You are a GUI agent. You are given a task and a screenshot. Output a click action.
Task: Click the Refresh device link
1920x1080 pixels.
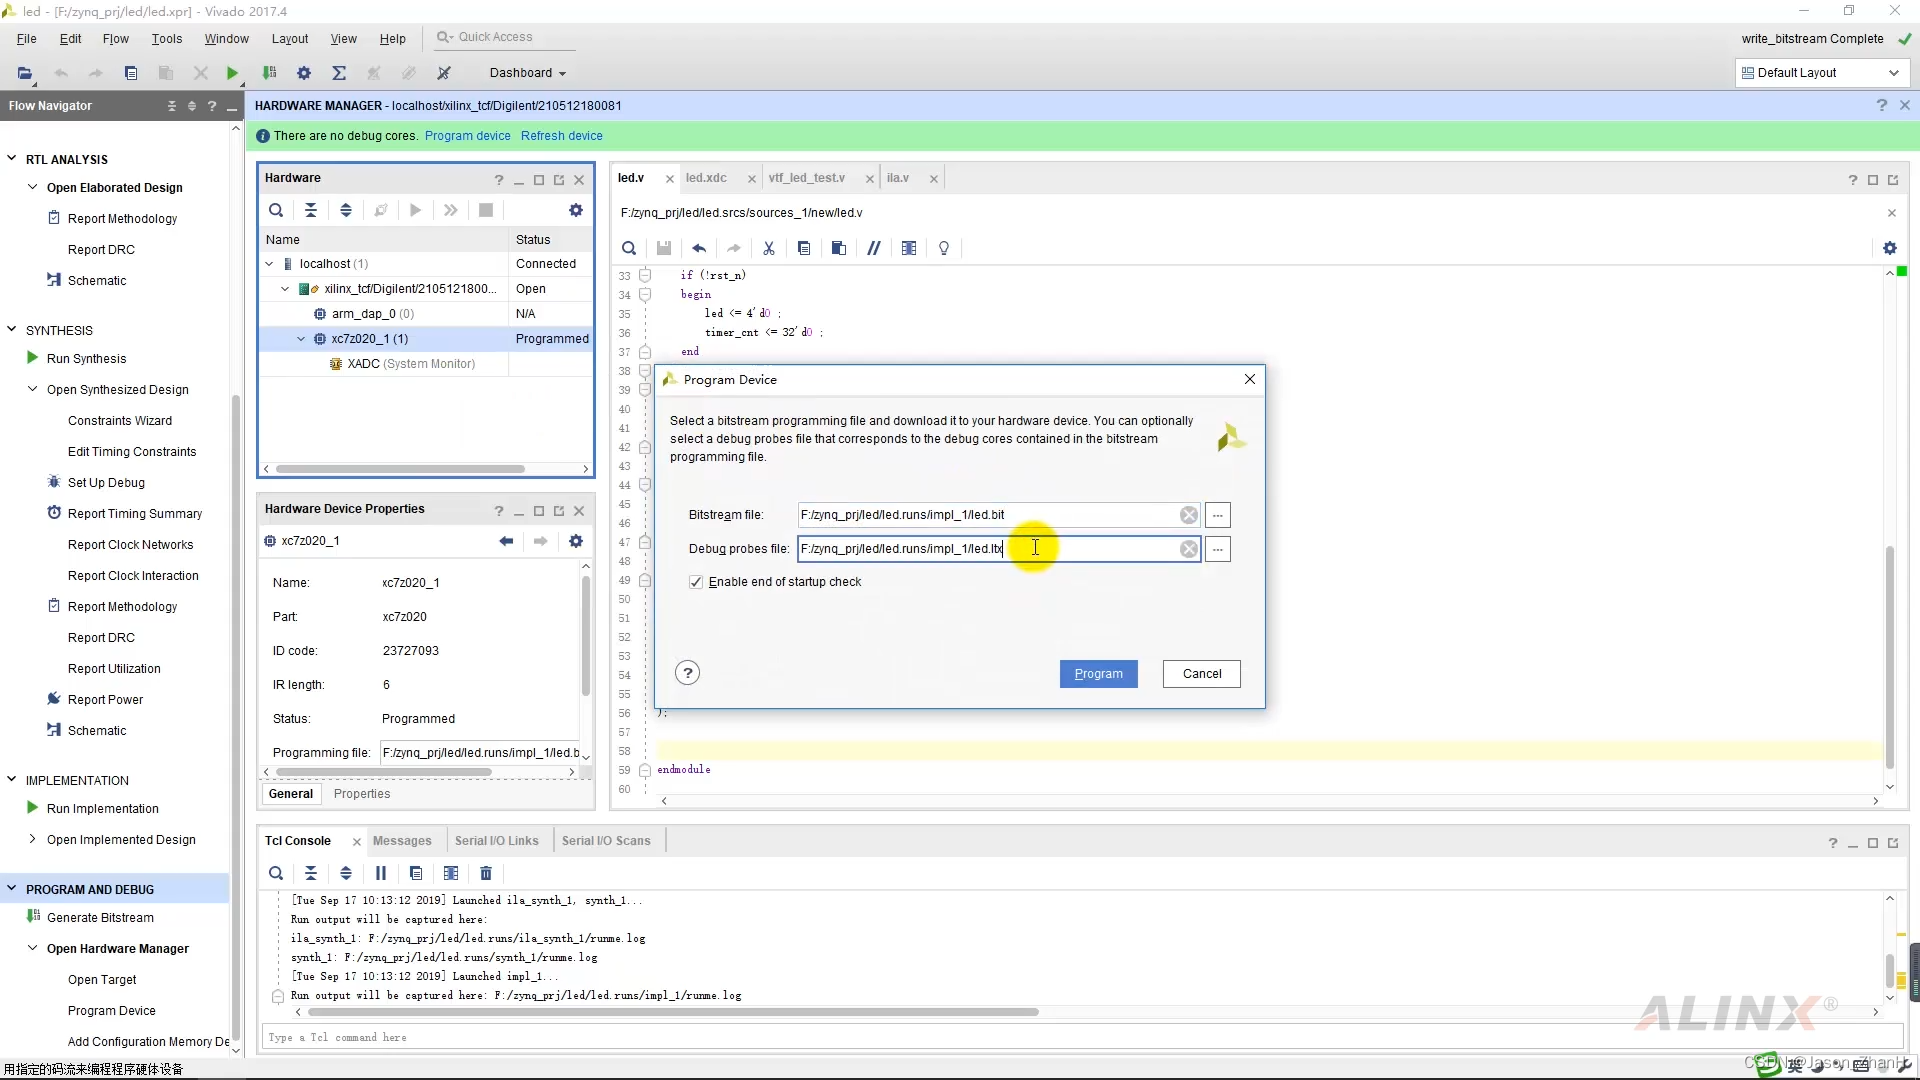click(561, 136)
